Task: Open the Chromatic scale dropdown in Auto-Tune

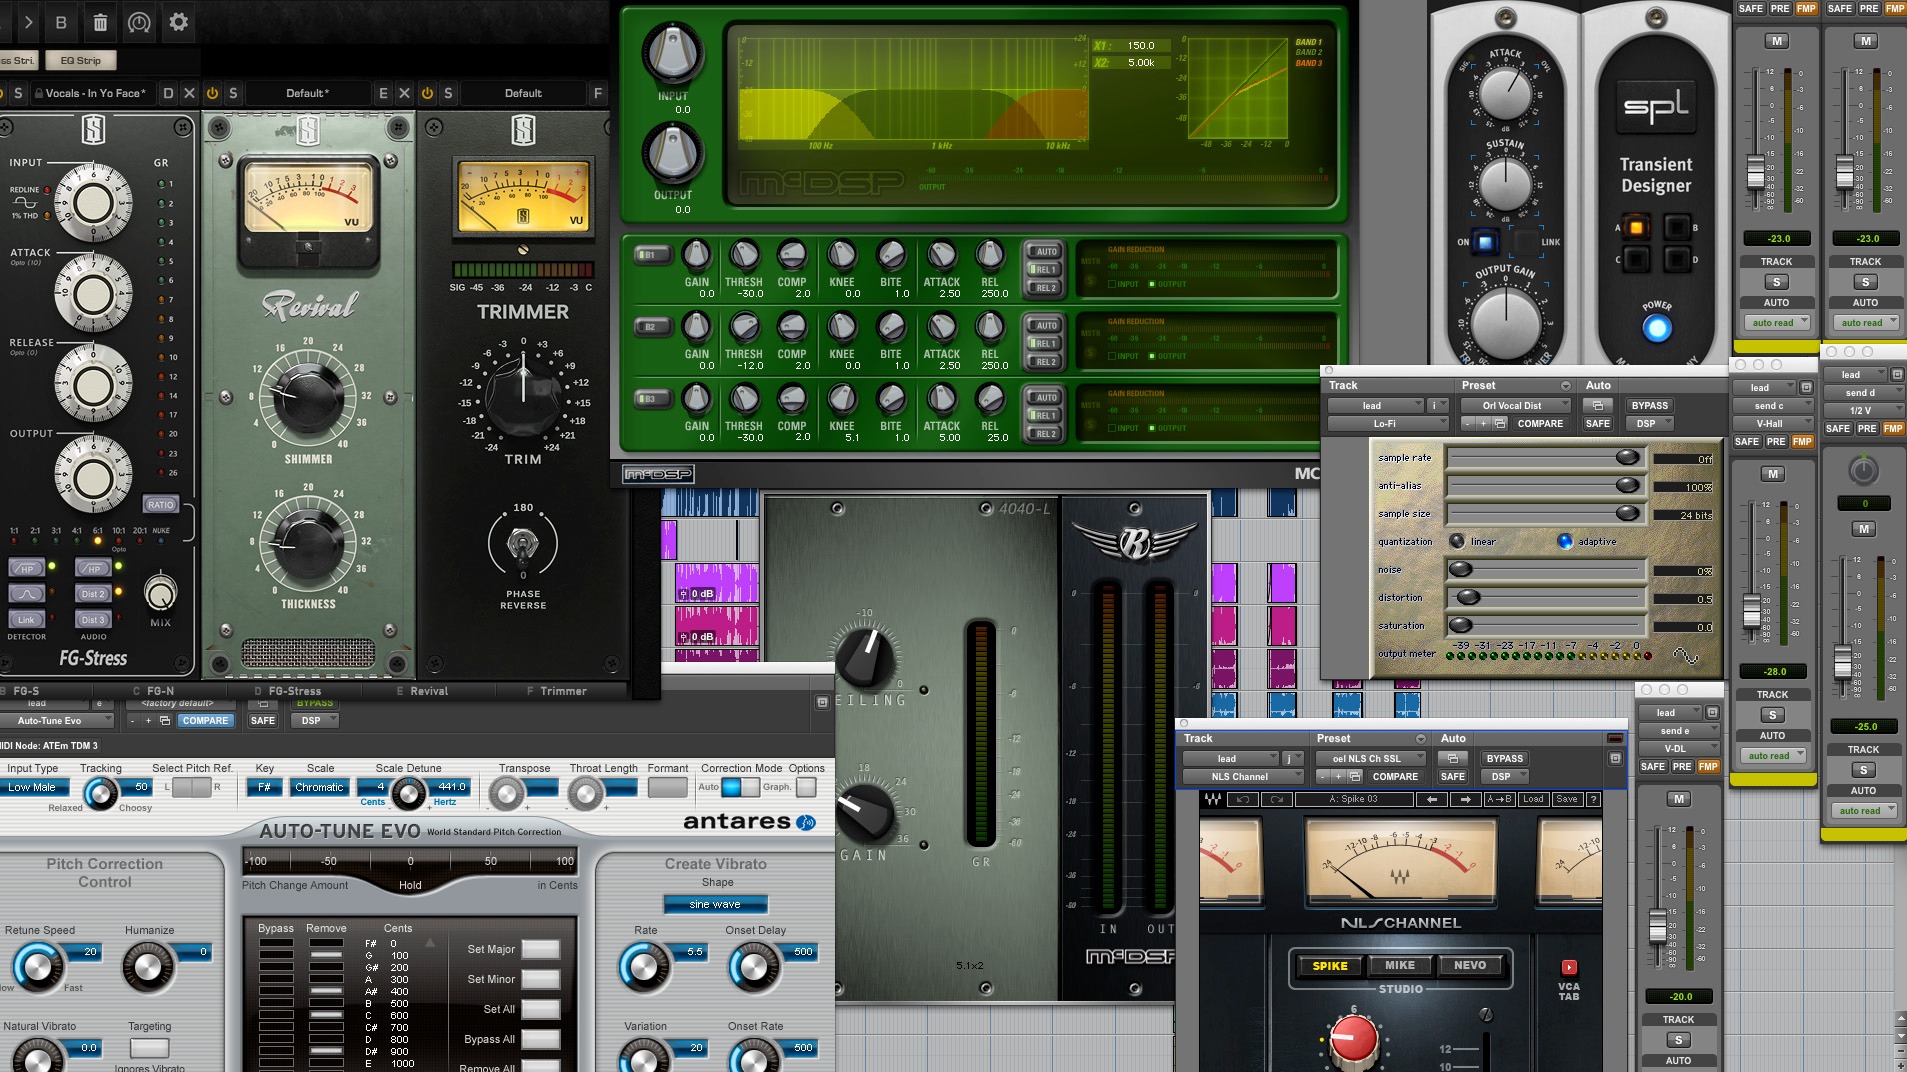Action: (319, 788)
